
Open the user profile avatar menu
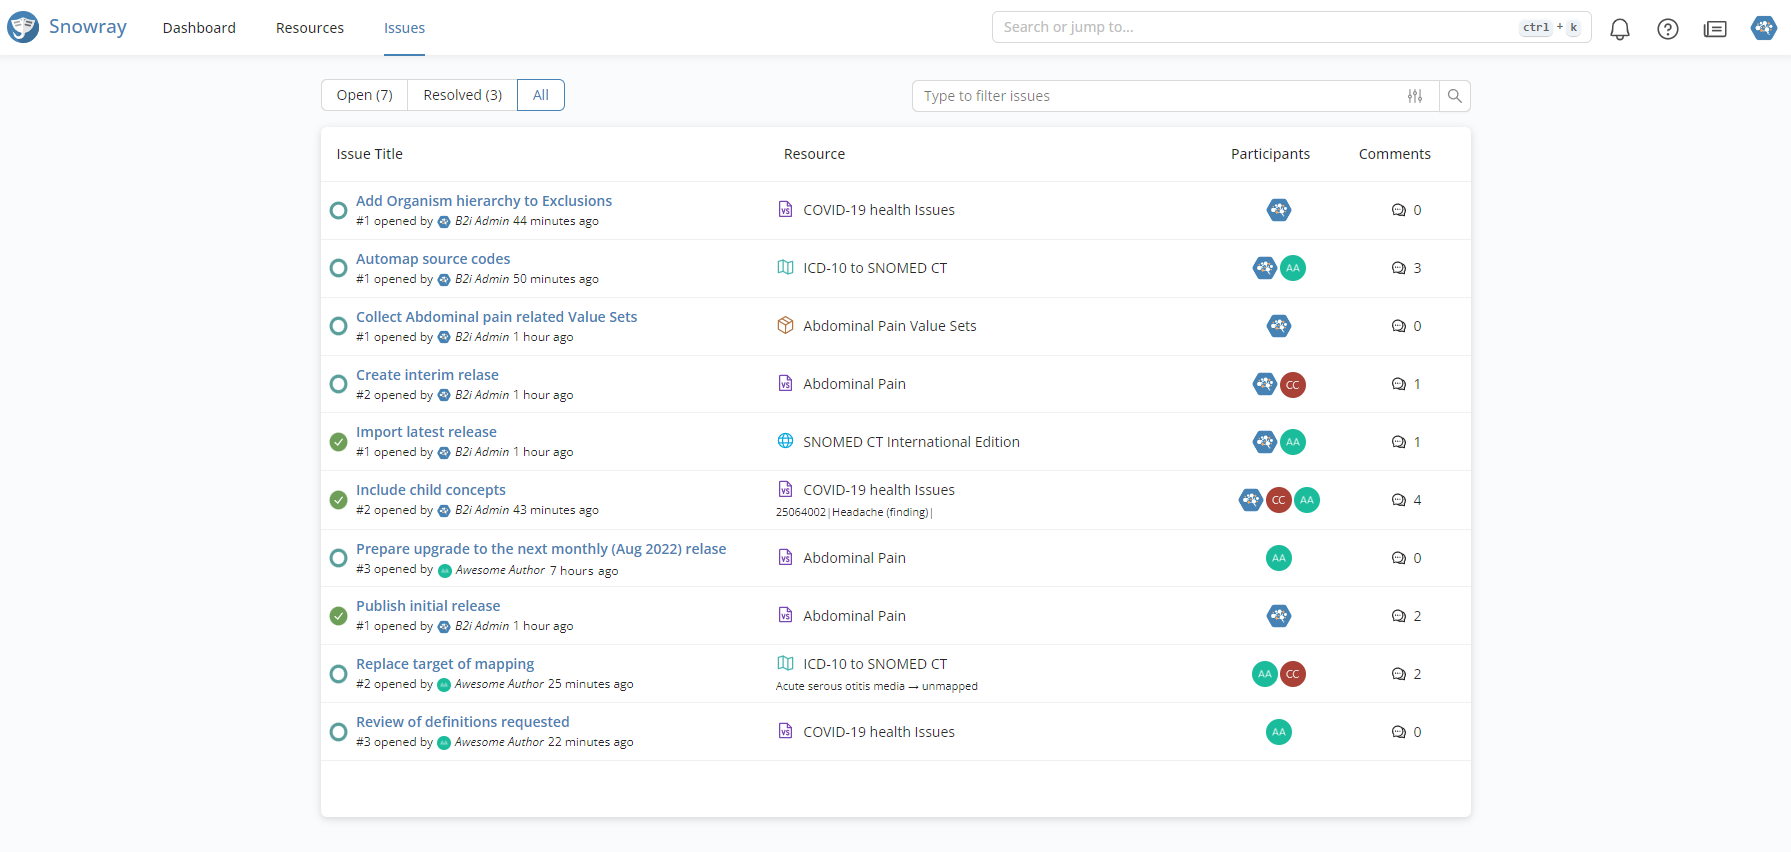click(x=1763, y=28)
